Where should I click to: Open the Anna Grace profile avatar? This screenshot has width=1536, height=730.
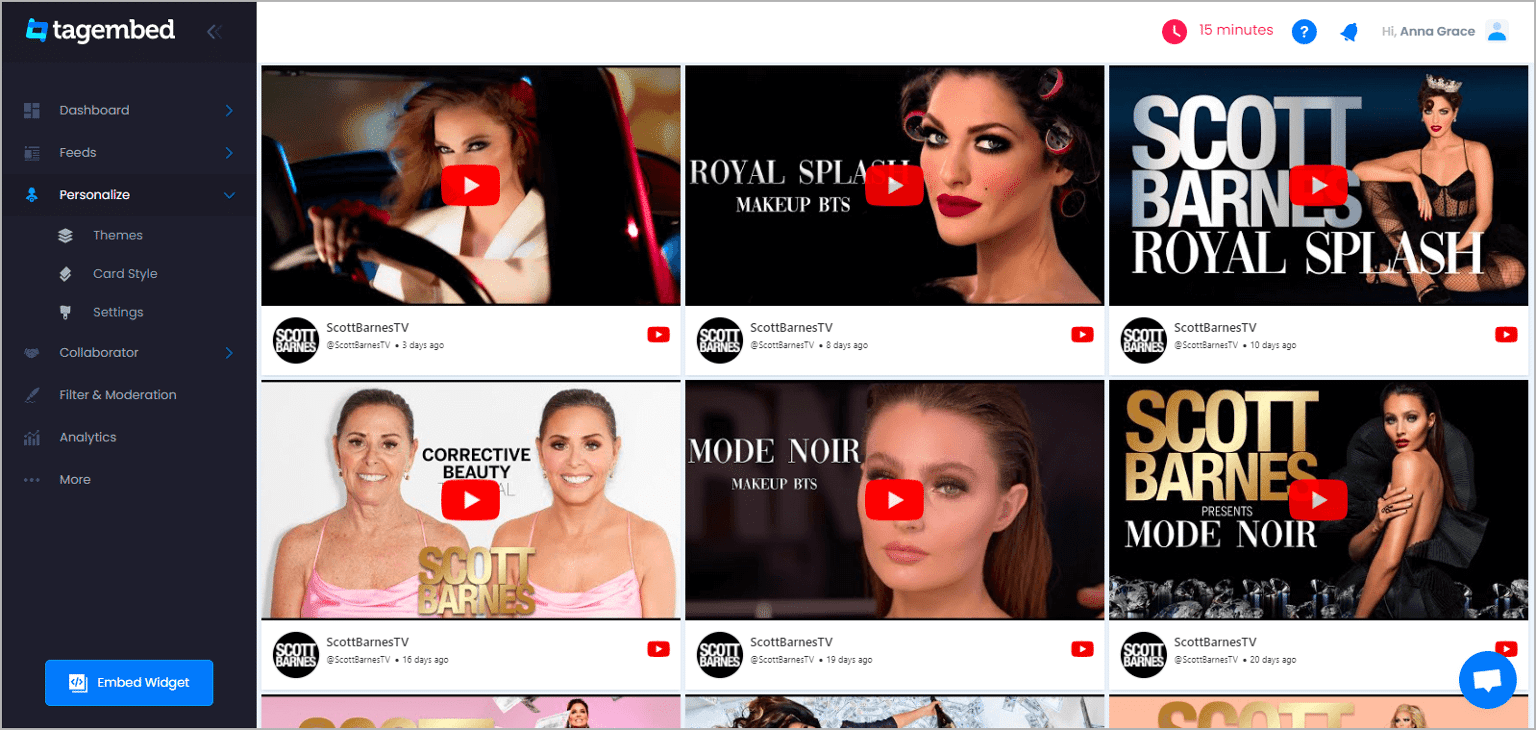[x=1497, y=31]
